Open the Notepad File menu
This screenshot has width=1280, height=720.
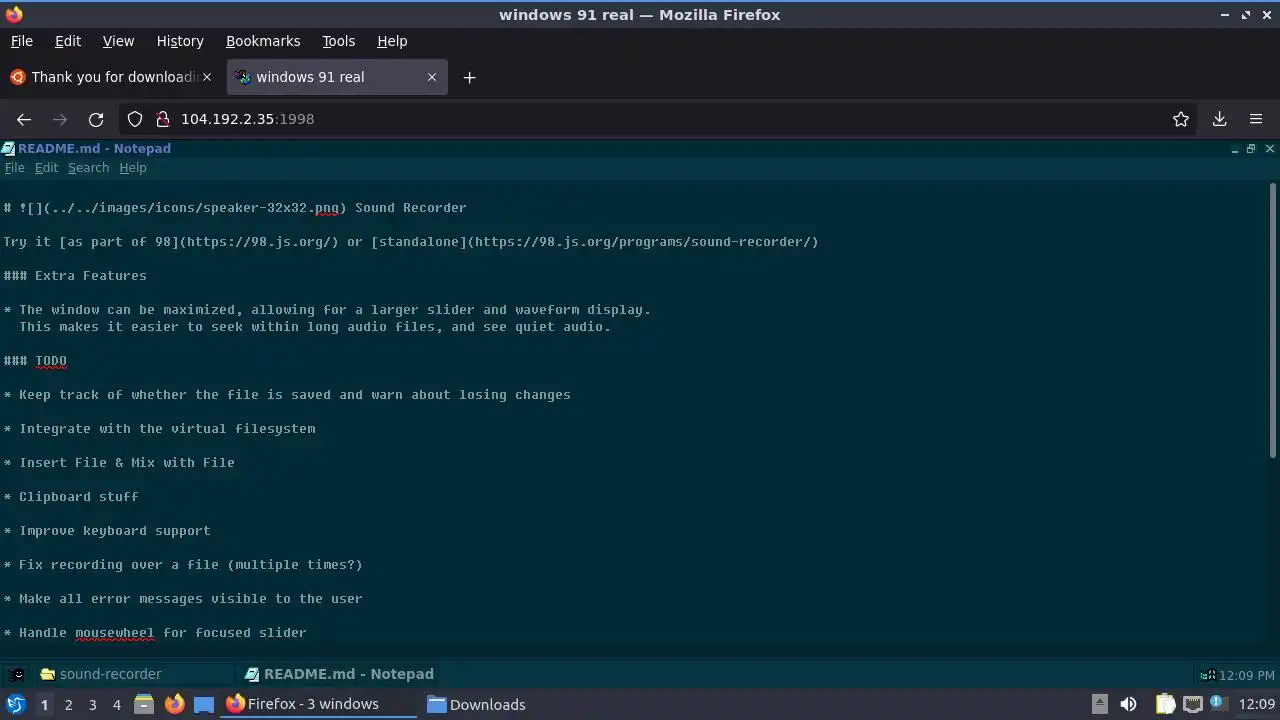click(x=14, y=168)
